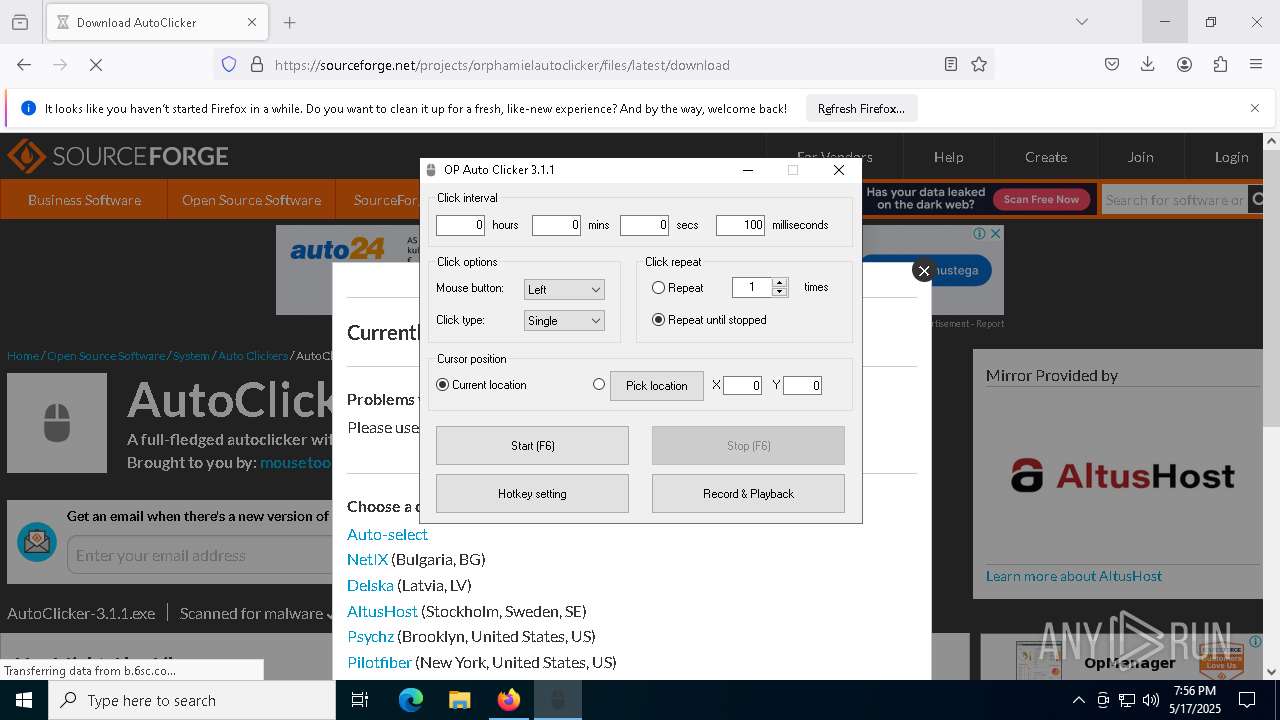Open Firefox application menu
1280x720 pixels.
pos(1256,64)
